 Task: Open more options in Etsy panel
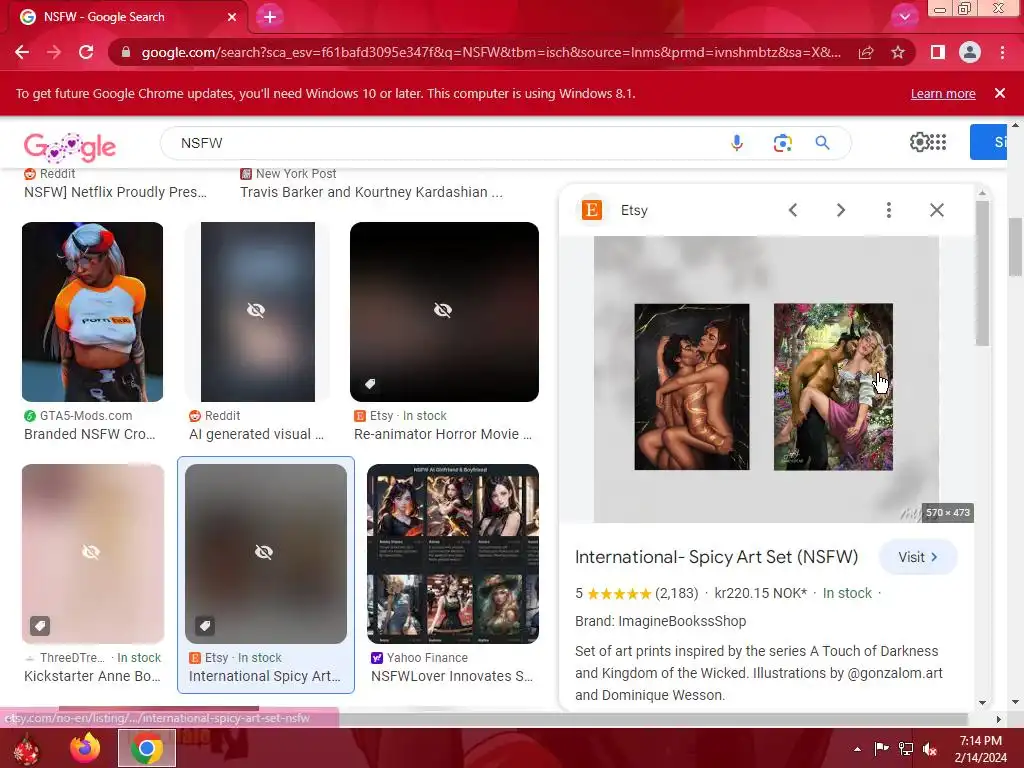tap(889, 210)
